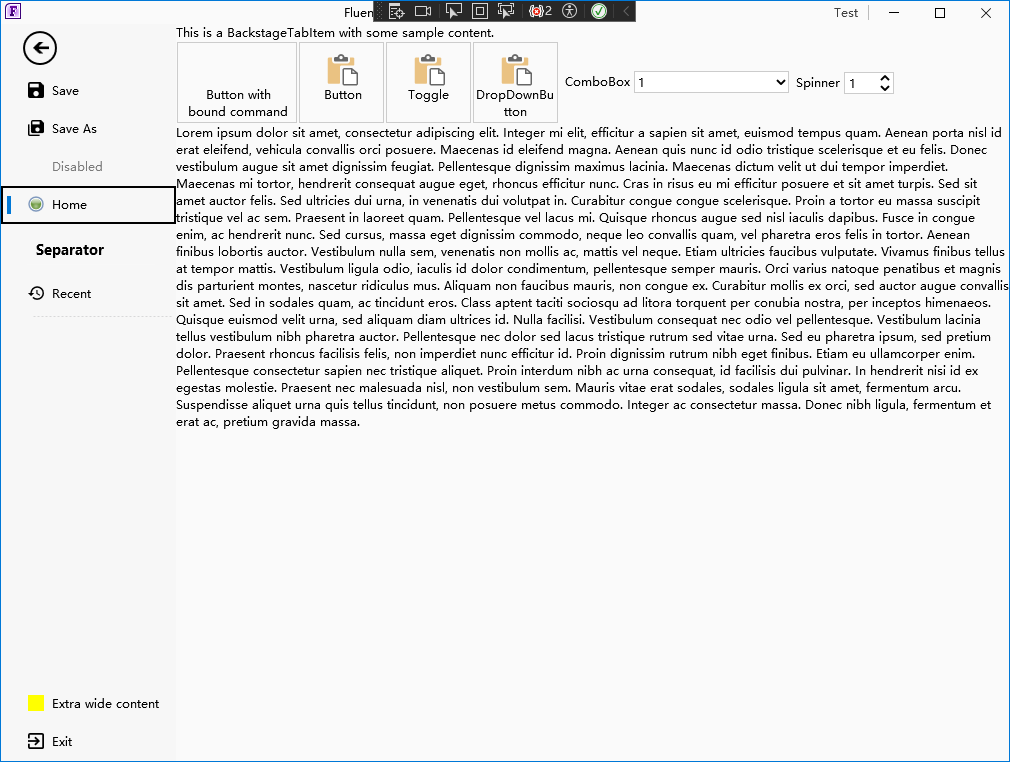Image resolution: width=1010 pixels, height=762 pixels.
Task: Expand the ComboBox dropdown
Action: [x=711, y=82]
